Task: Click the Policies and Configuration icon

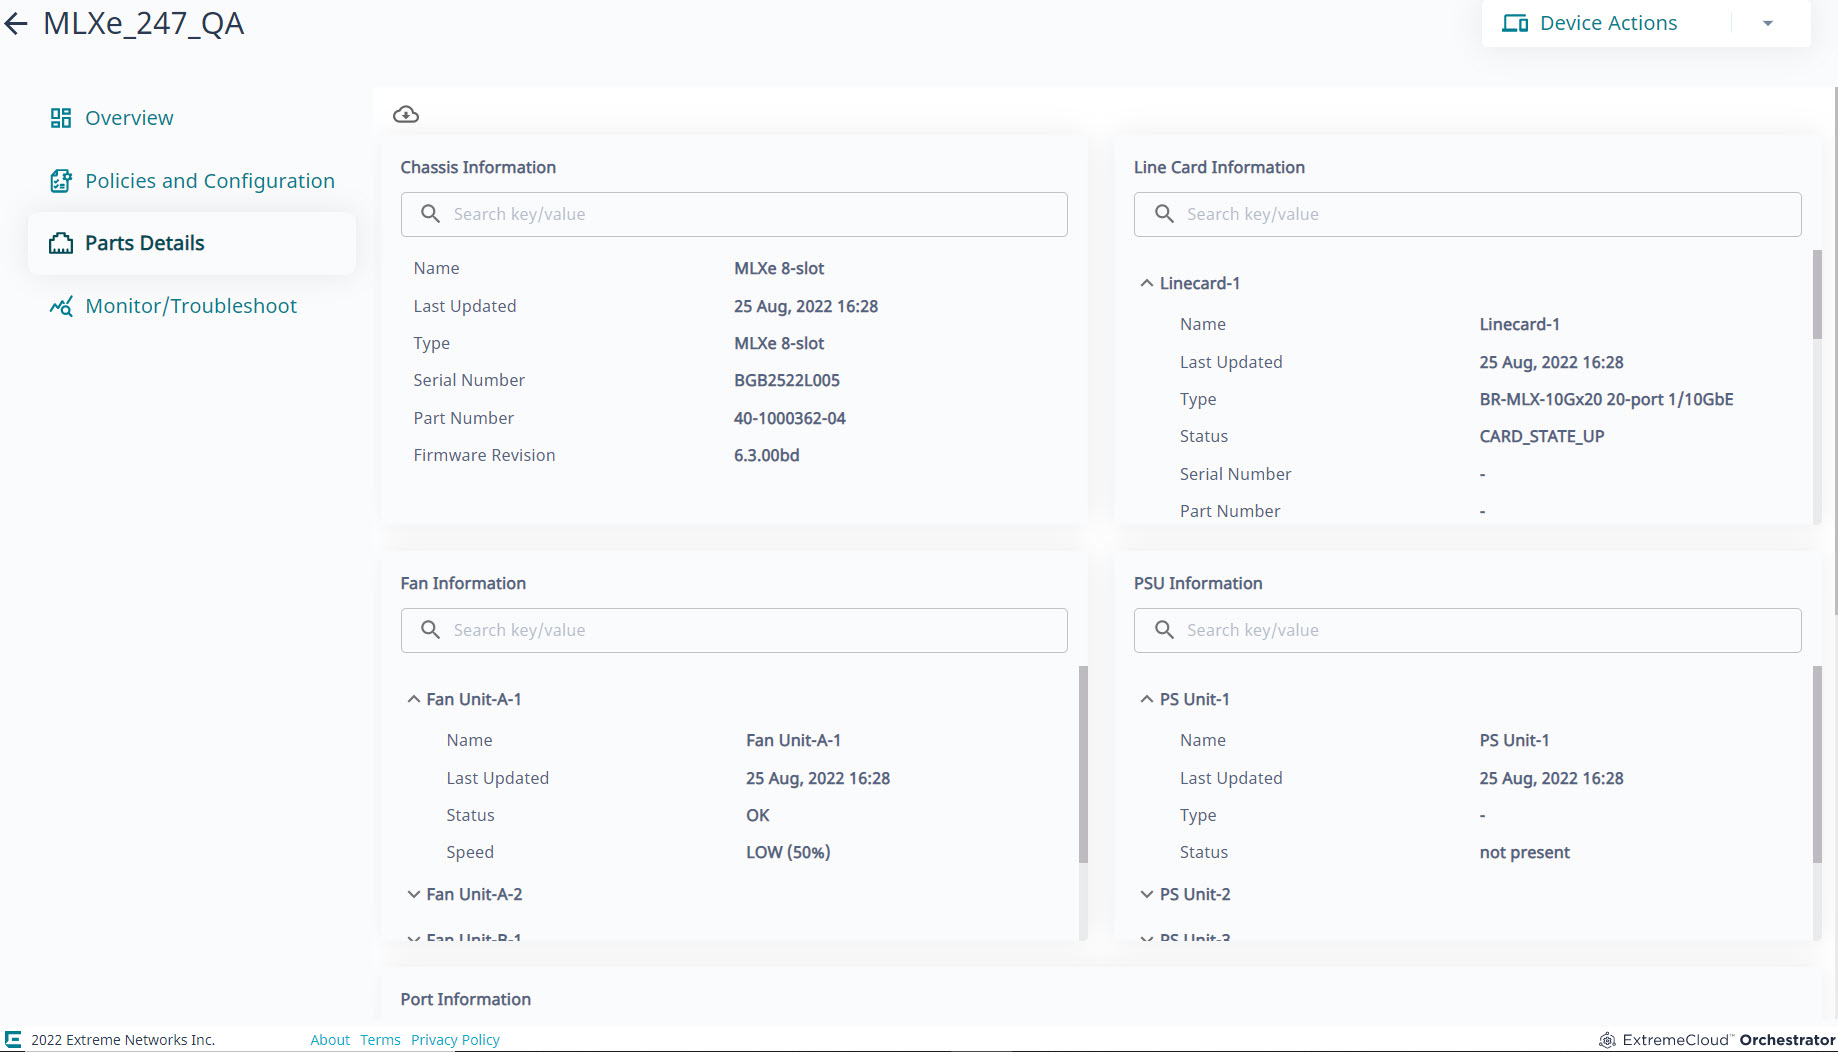Action: tap(61, 181)
